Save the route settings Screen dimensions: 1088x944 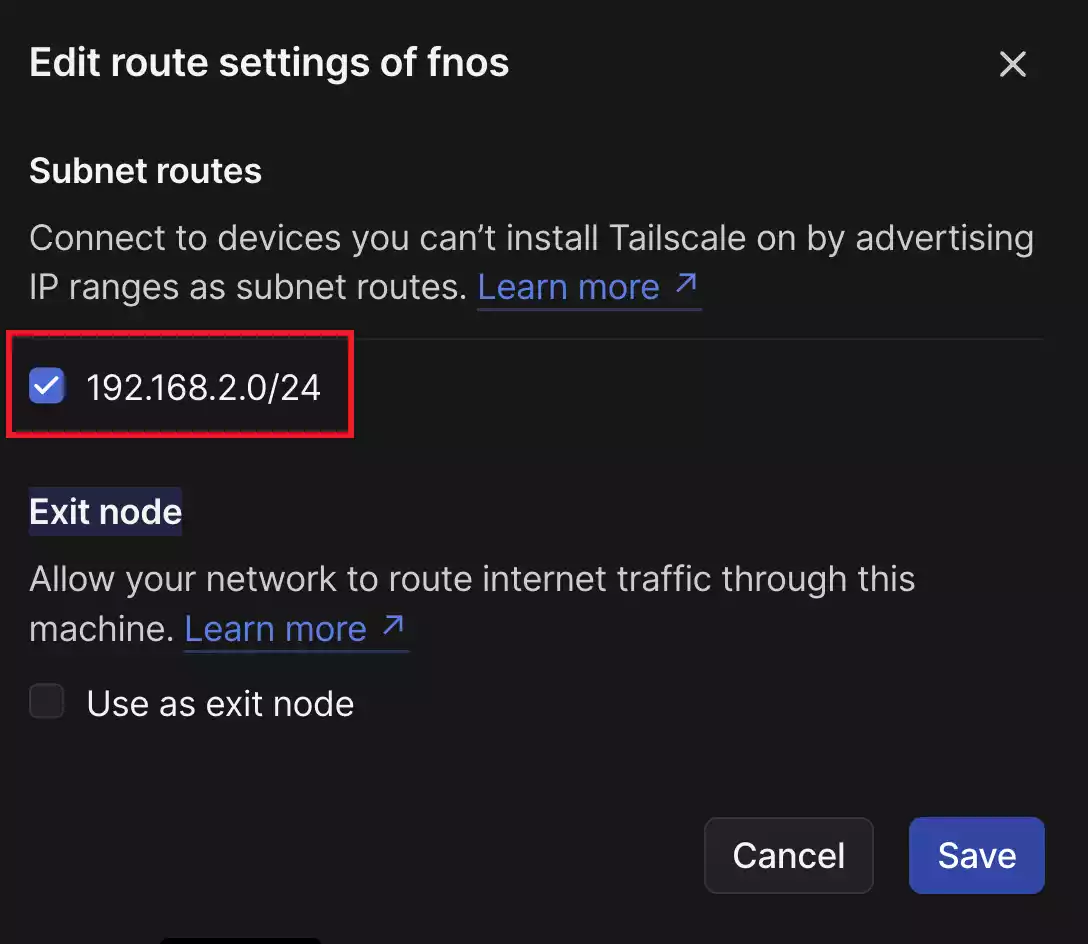click(976, 855)
